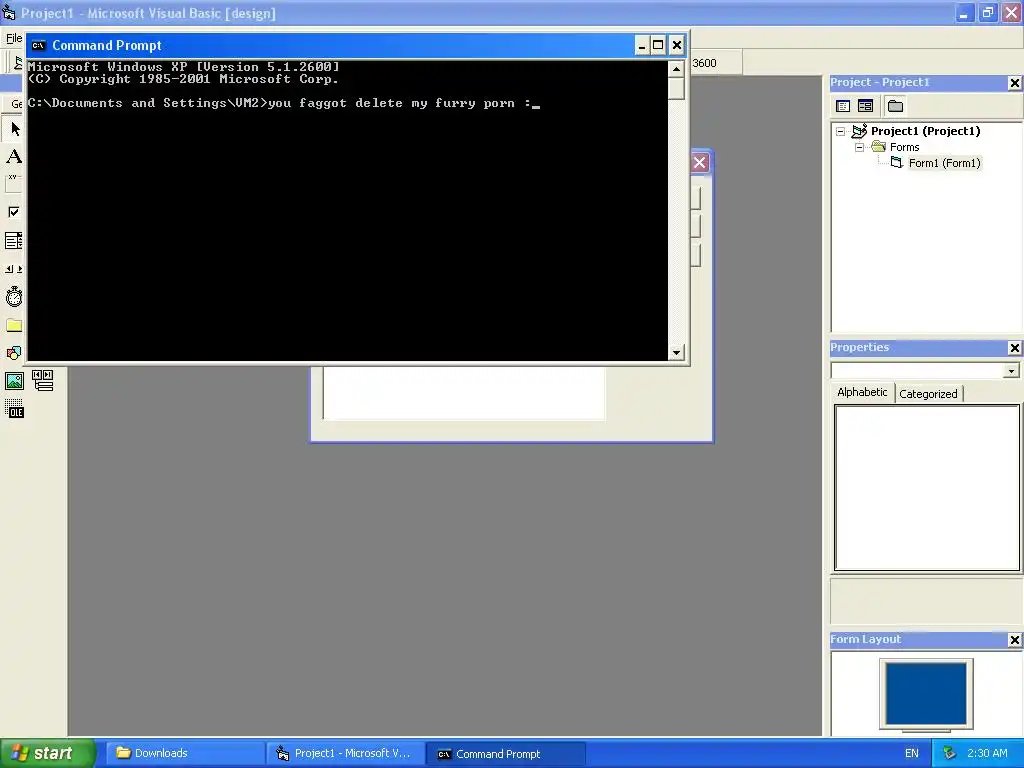Switch to the Categorized properties tab
This screenshot has width=1024, height=768.
tap(928, 394)
